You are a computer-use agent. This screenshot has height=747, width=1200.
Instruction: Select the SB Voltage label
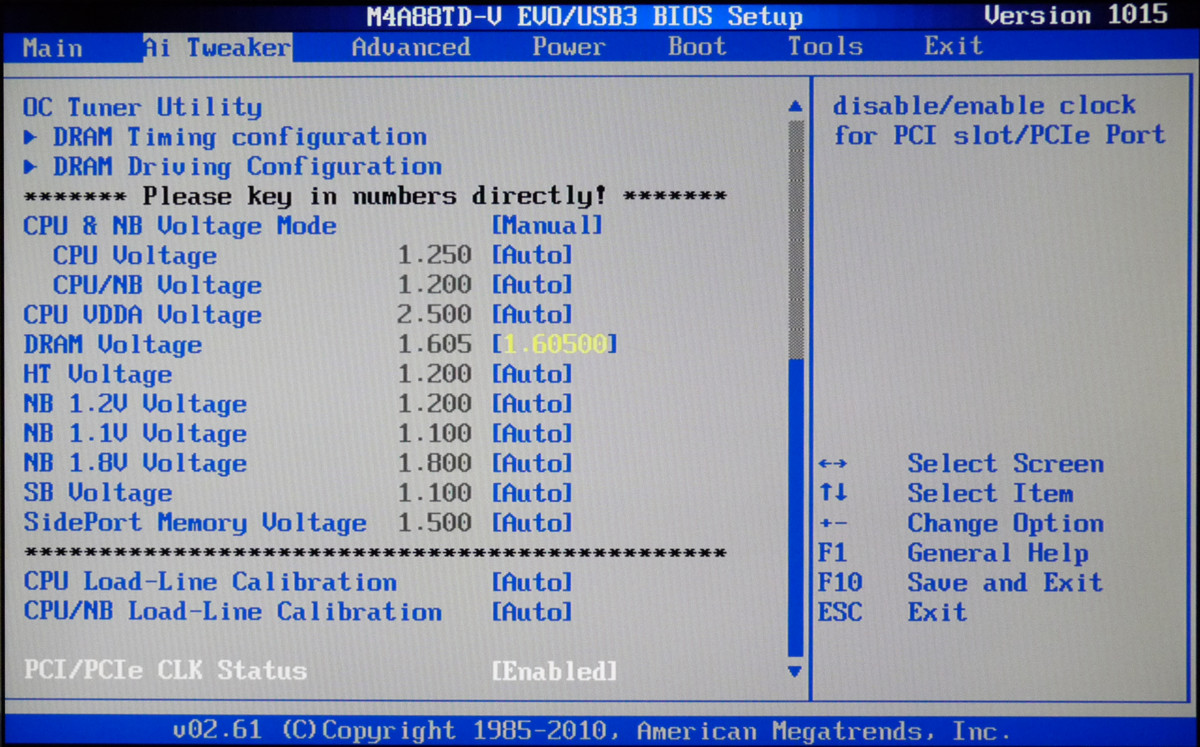coord(97,493)
